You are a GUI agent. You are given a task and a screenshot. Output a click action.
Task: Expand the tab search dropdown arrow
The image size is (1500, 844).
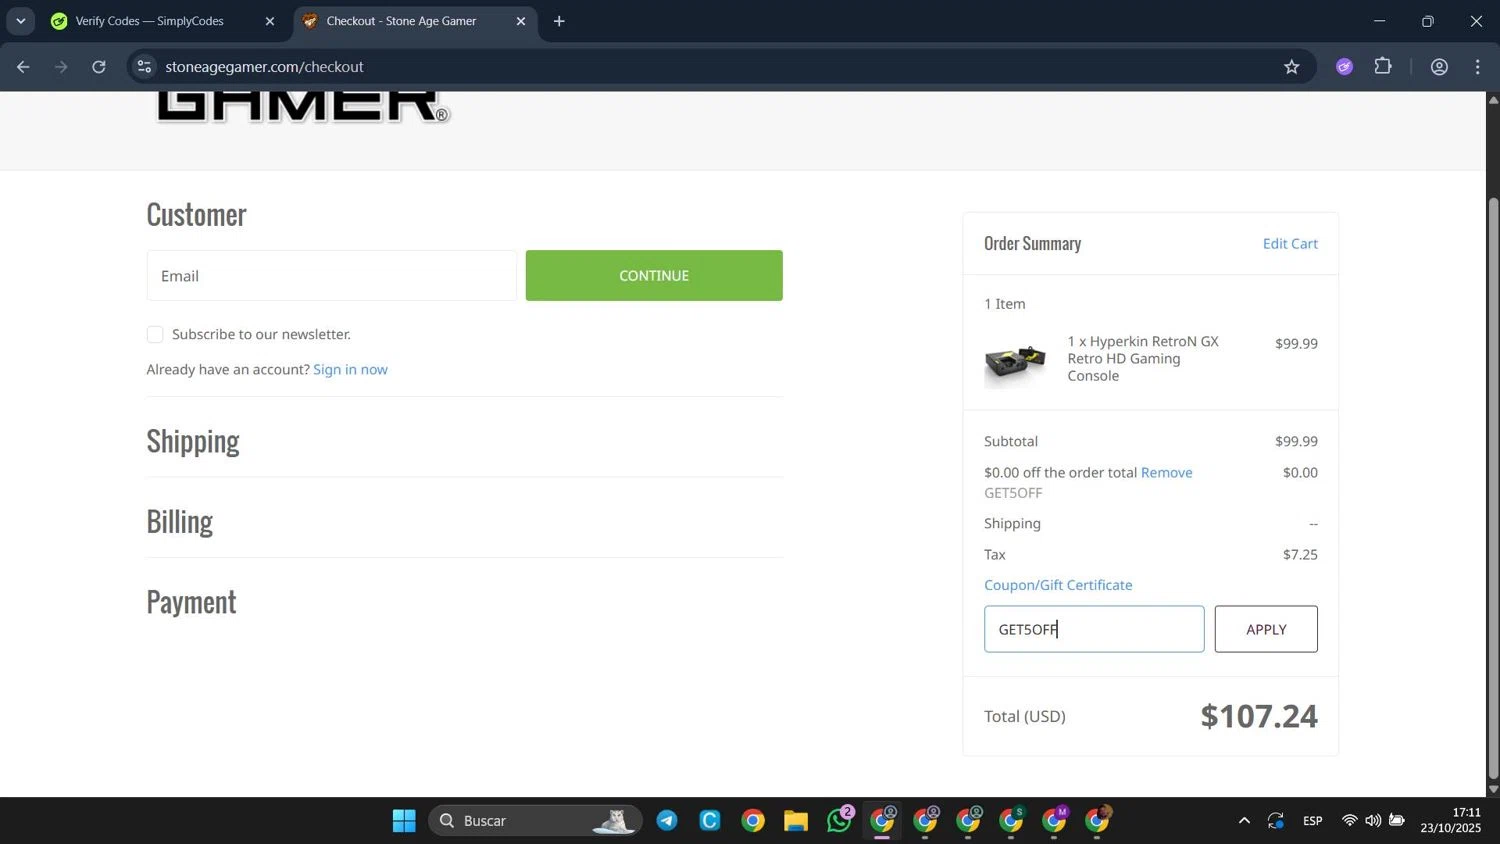coord(20,21)
